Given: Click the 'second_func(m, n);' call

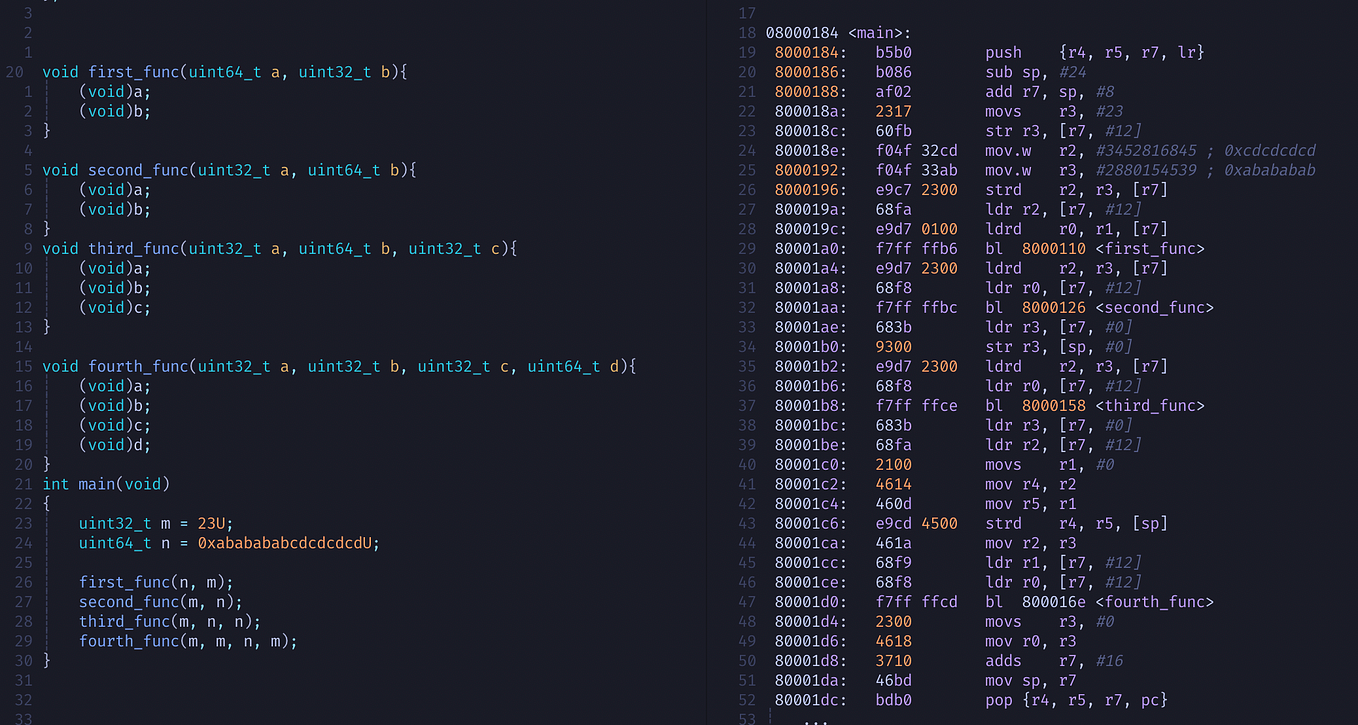Looking at the screenshot, I should coord(161,602).
